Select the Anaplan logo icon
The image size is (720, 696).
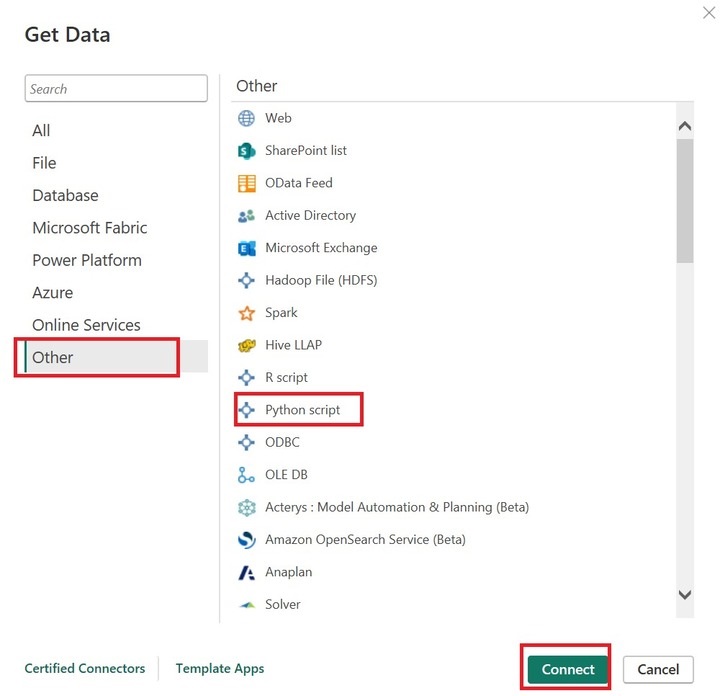coord(247,573)
